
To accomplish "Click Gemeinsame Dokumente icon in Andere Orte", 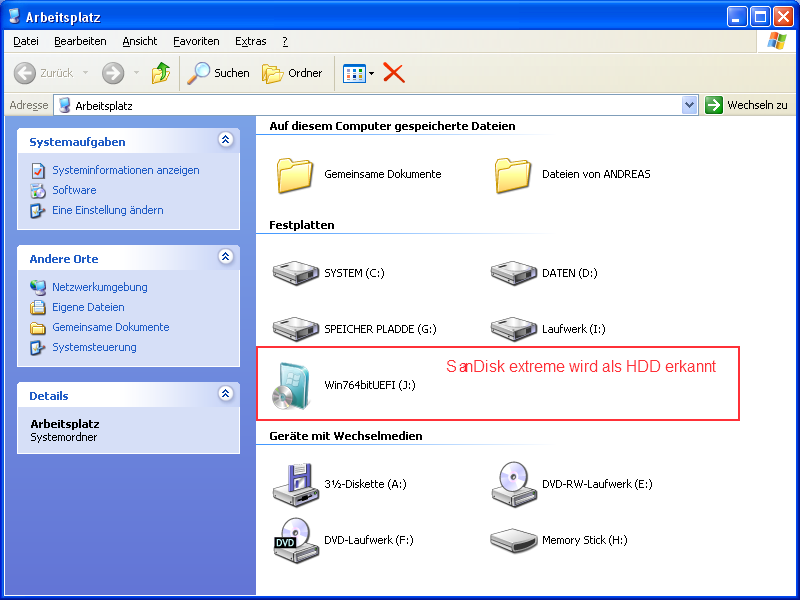I will [38, 328].
